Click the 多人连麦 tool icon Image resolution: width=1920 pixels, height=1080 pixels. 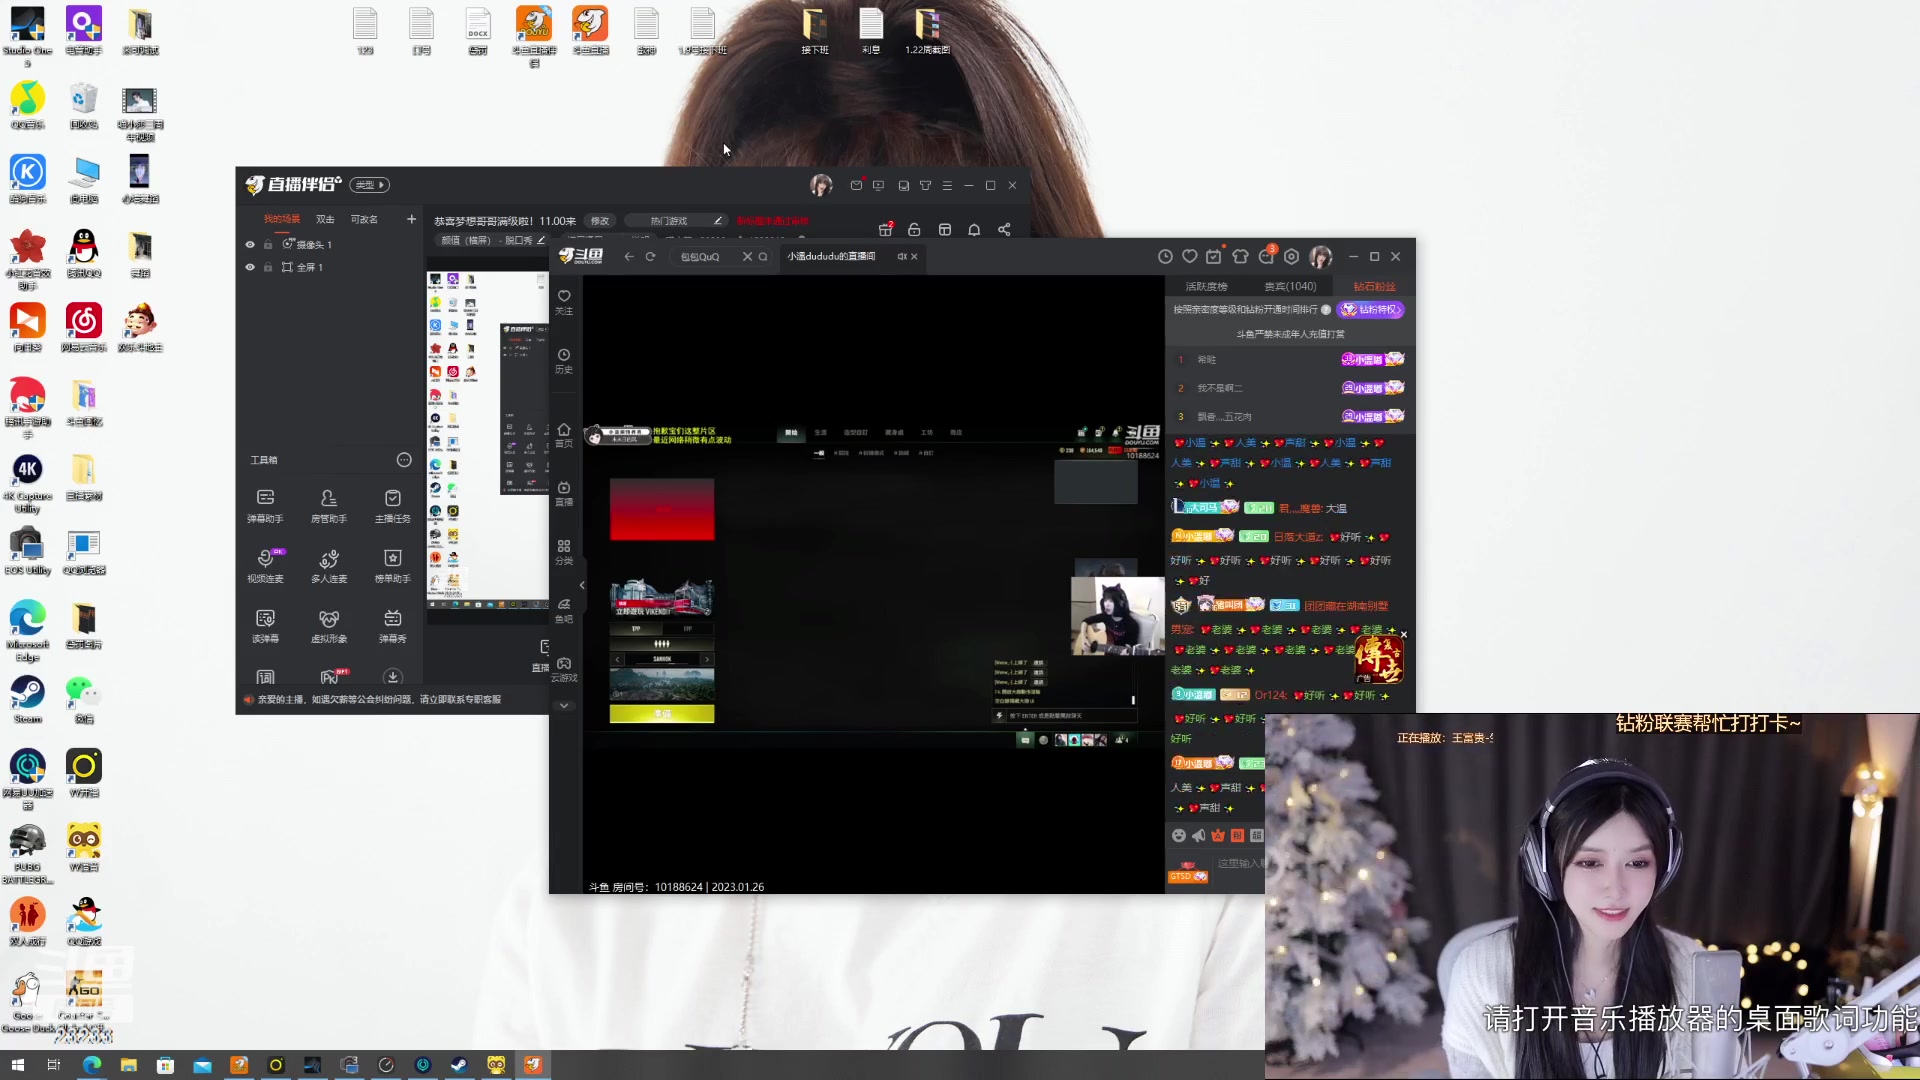[x=328, y=565]
